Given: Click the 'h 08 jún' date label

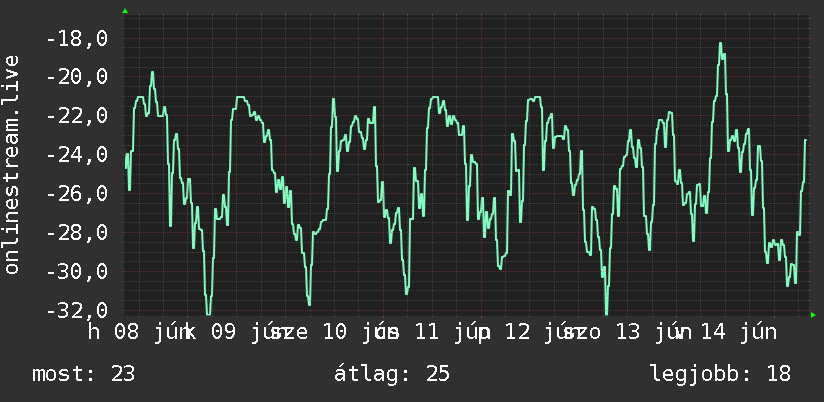Looking at the screenshot, I should (x=138, y=333).
